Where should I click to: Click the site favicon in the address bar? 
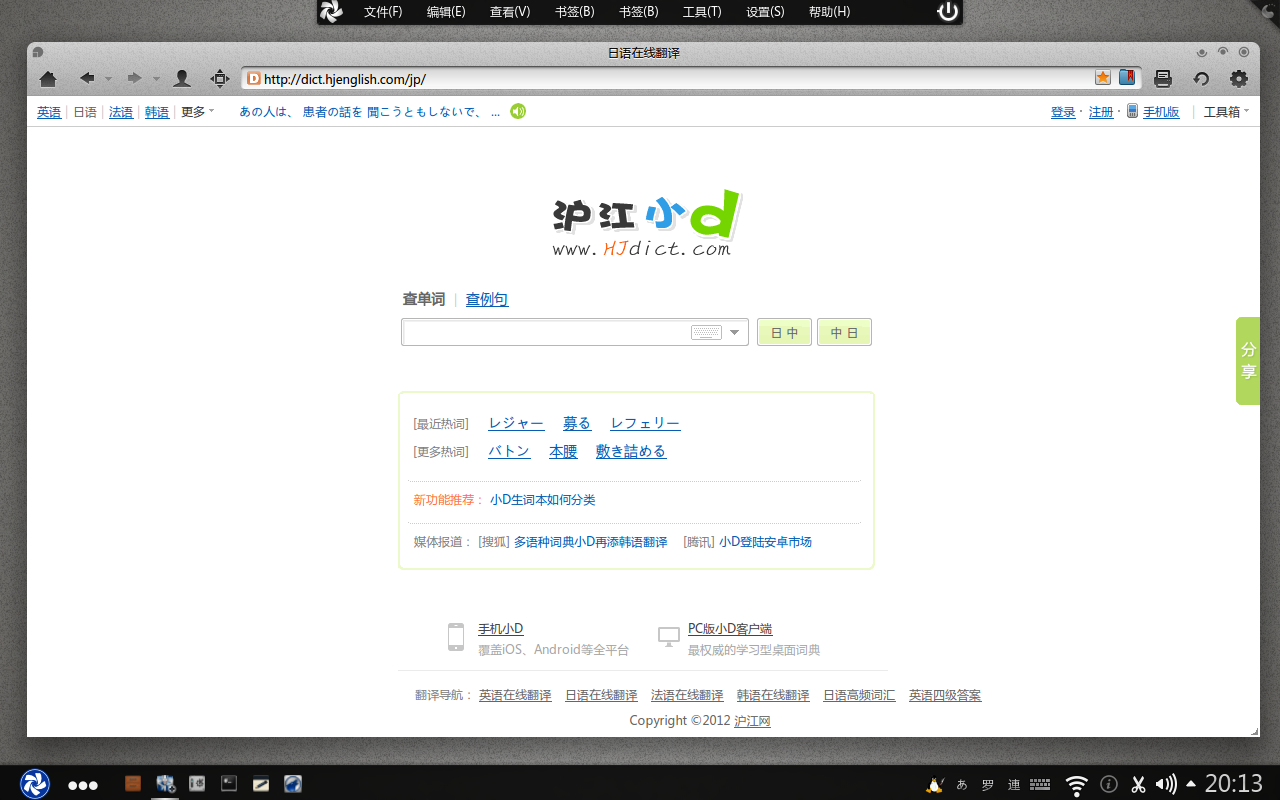coord(254,78)
